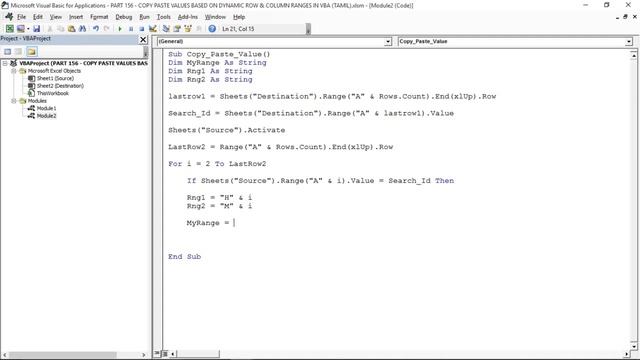Viewport: 640px width, 360px height.
Task: Open the Help menu
Action: [239, 17]
